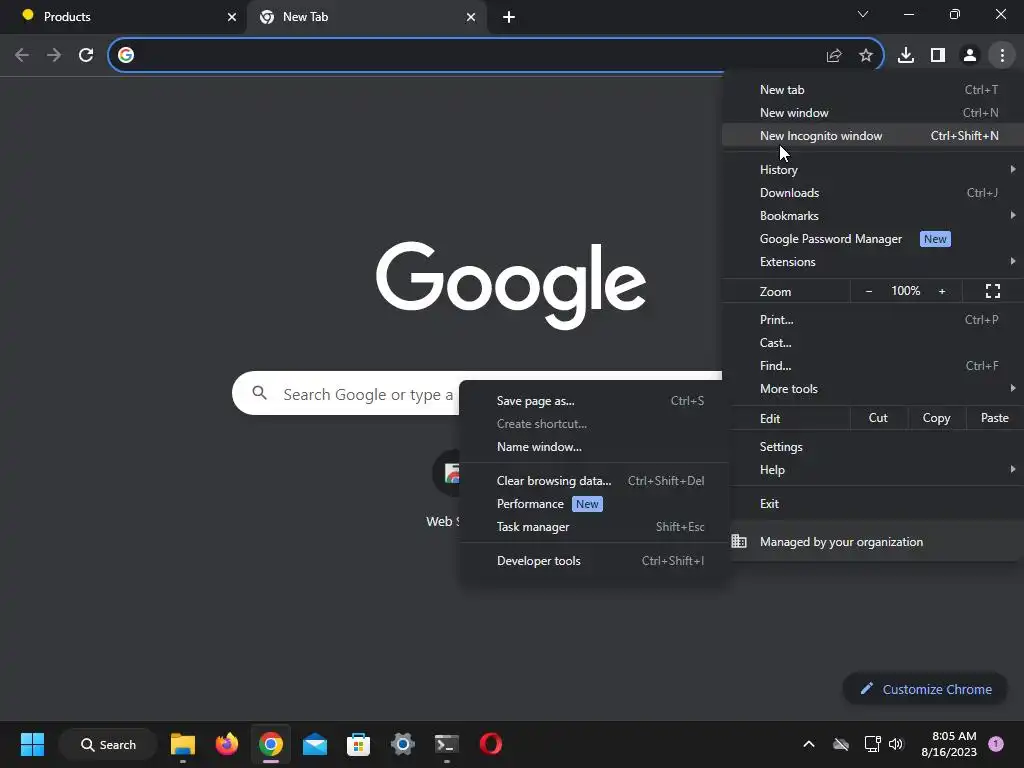
Task: Click the browser back arrow
Action: pyautogui.click(x=22, y=55)
